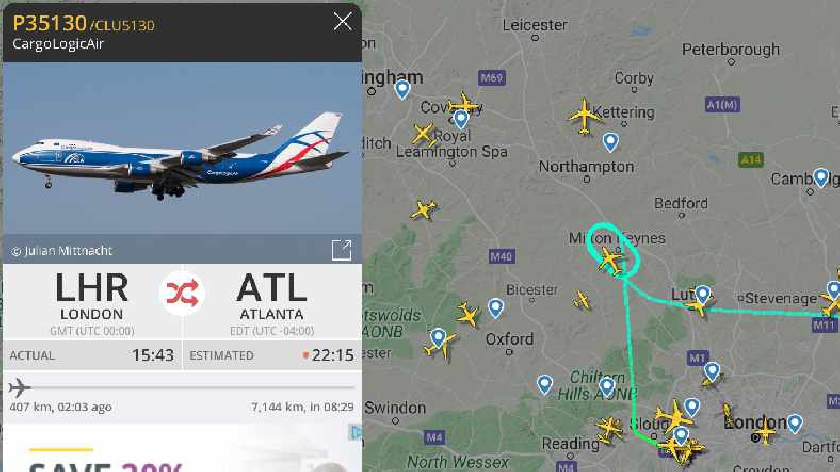840x472 pixels.
Task: Open the aircraft photo in external link
Action: tap(341, 250)
